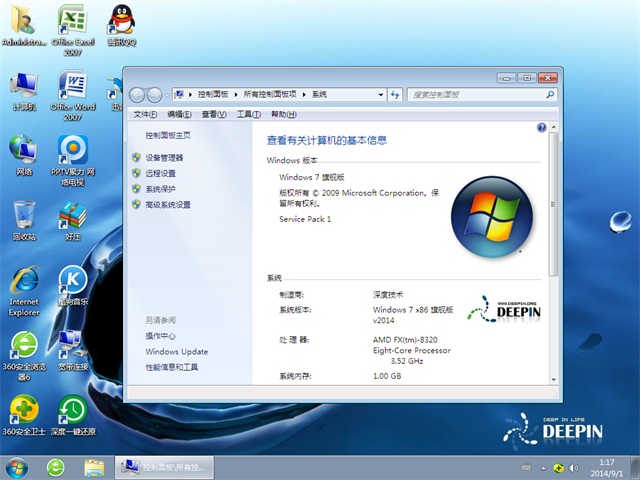Open 360安全浏览器6 desktop shortcut
This screenshot has height=480, width=640.
tap(24, 355)
